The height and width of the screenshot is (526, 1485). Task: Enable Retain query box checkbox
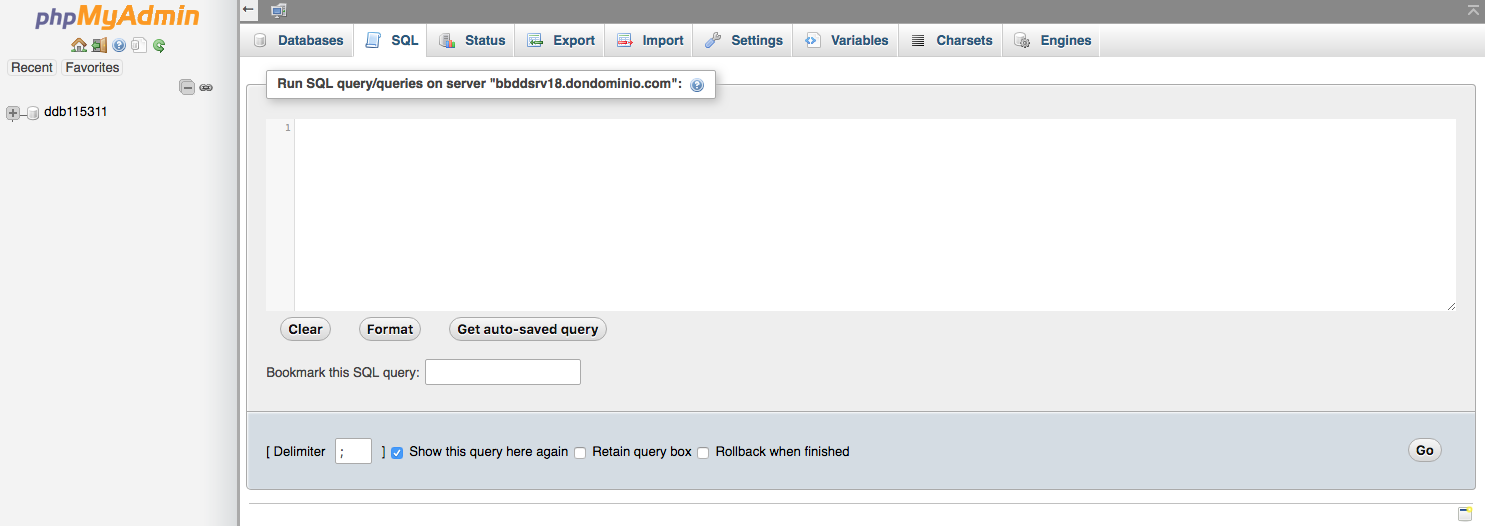click(x=580, y=452)
